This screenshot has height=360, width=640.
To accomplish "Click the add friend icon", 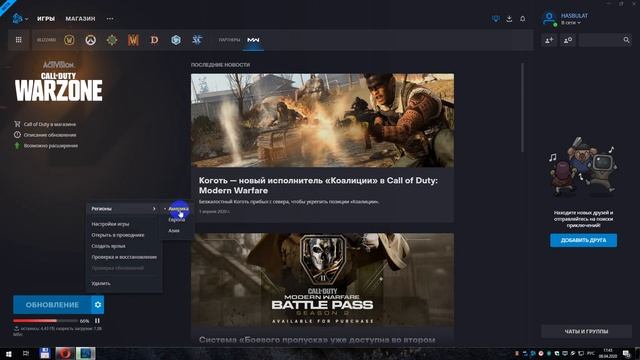I will 549,40.
